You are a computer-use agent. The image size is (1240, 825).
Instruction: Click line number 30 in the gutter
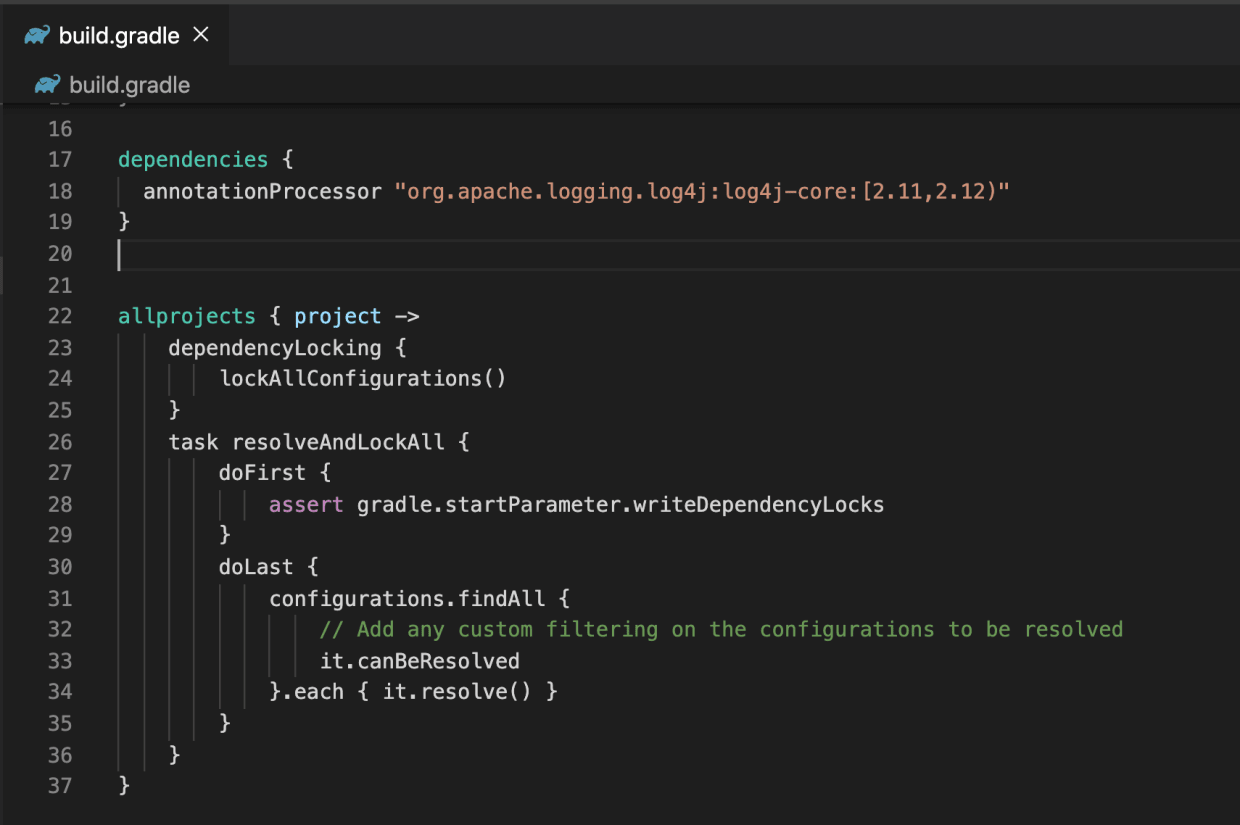tap(60, 567)
